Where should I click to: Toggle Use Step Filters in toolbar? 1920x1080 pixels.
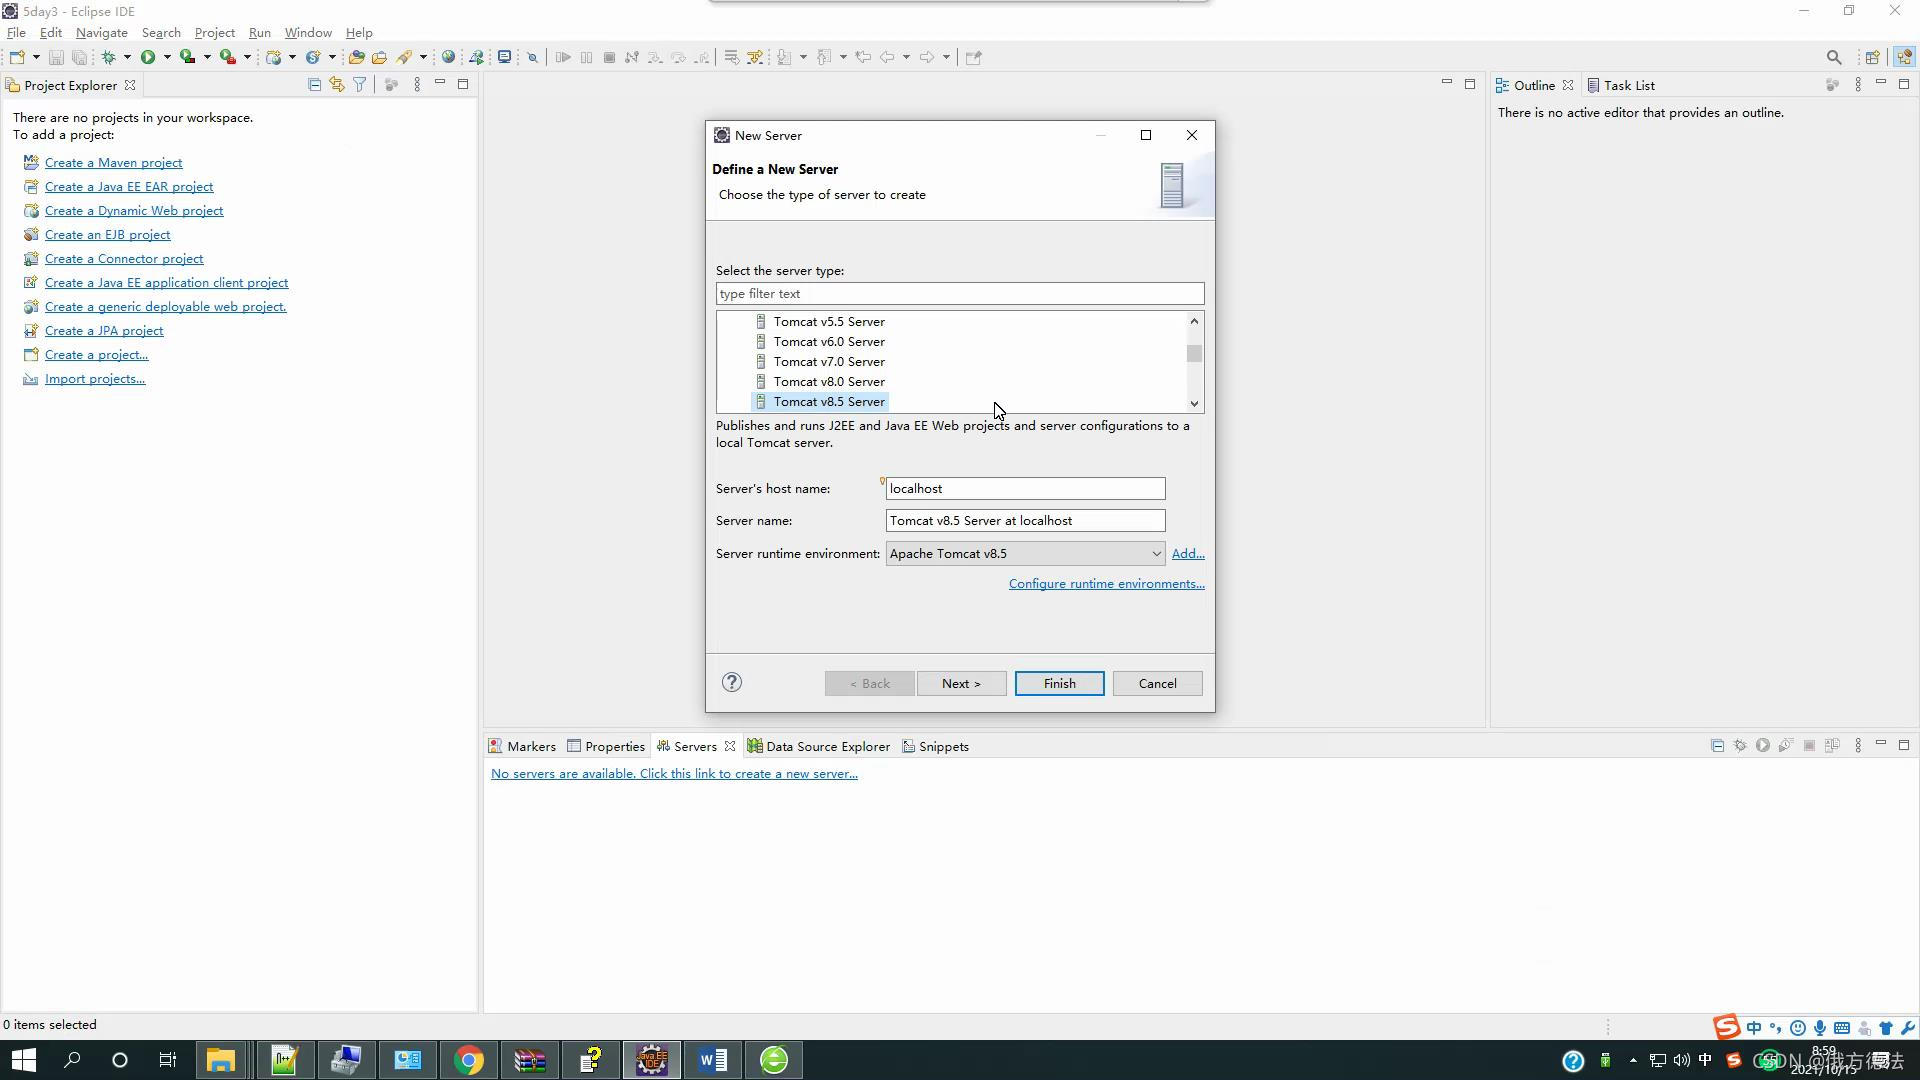pyautogui.click(x=754, y=57)
